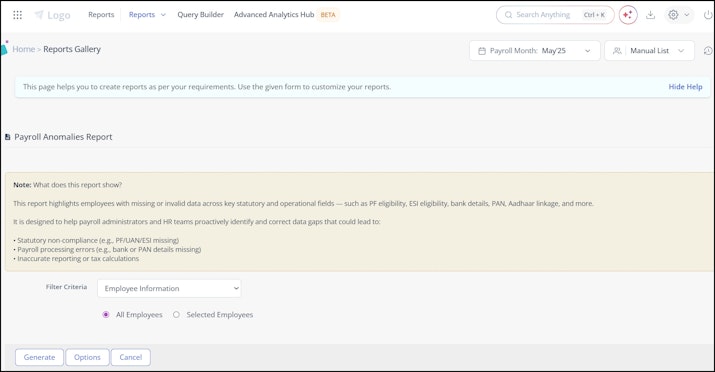Click the Options button
Image resolution: width=715 pixels, height=372 pixels.
point(87,357)
